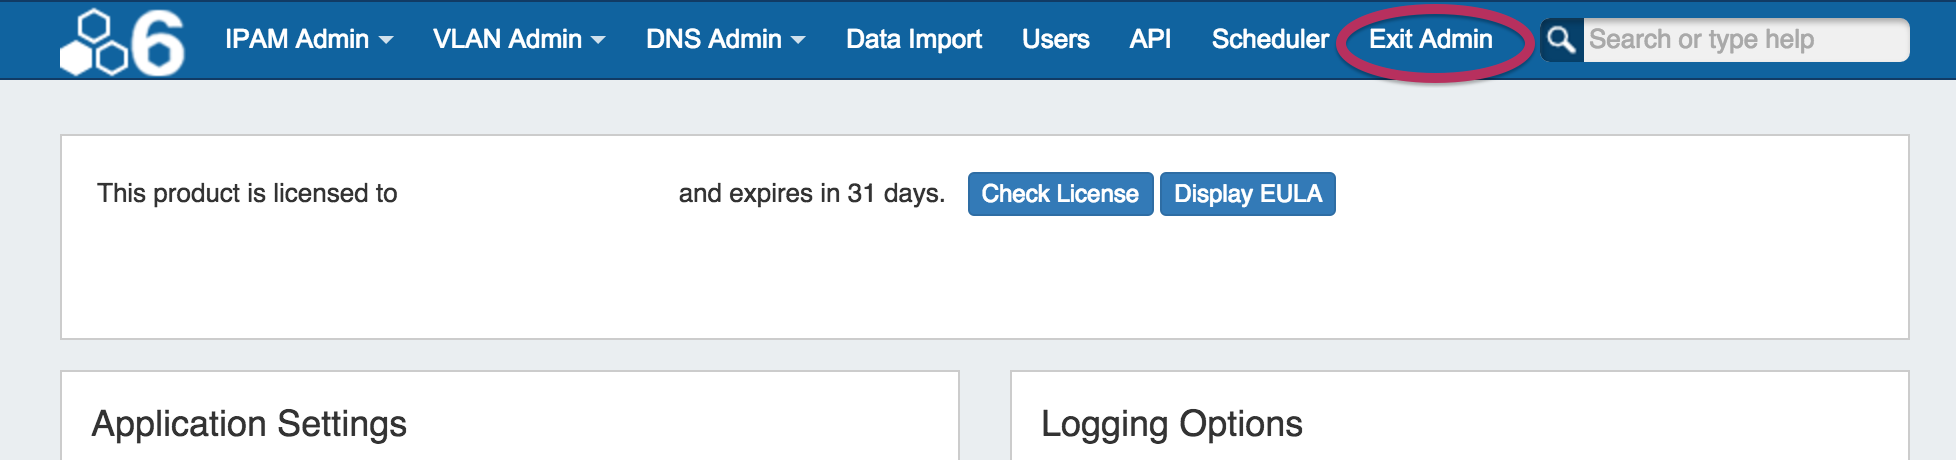Go to the Data Import page
The height and width of the screenshot is (460, 1956).
click(913, 39)
